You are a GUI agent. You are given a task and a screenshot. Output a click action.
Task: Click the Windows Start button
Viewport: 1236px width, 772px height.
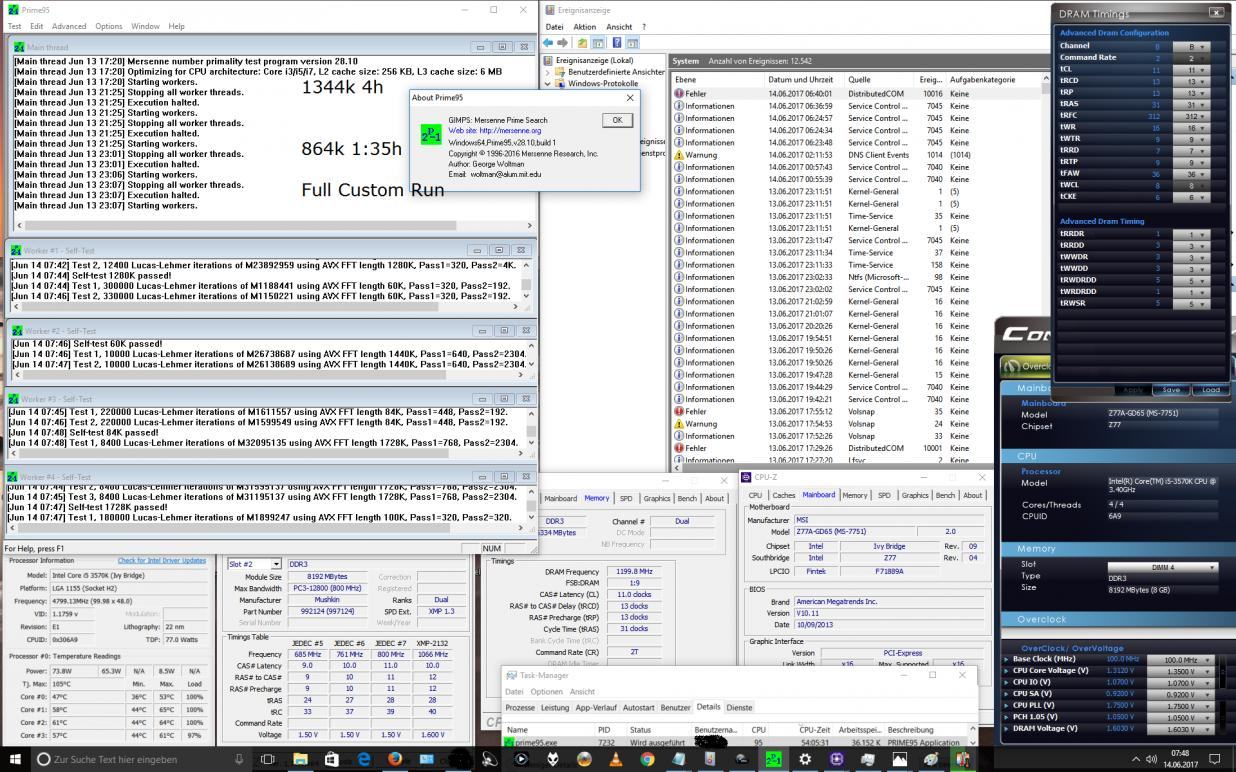pyautogui.click(x=16, y=759)
